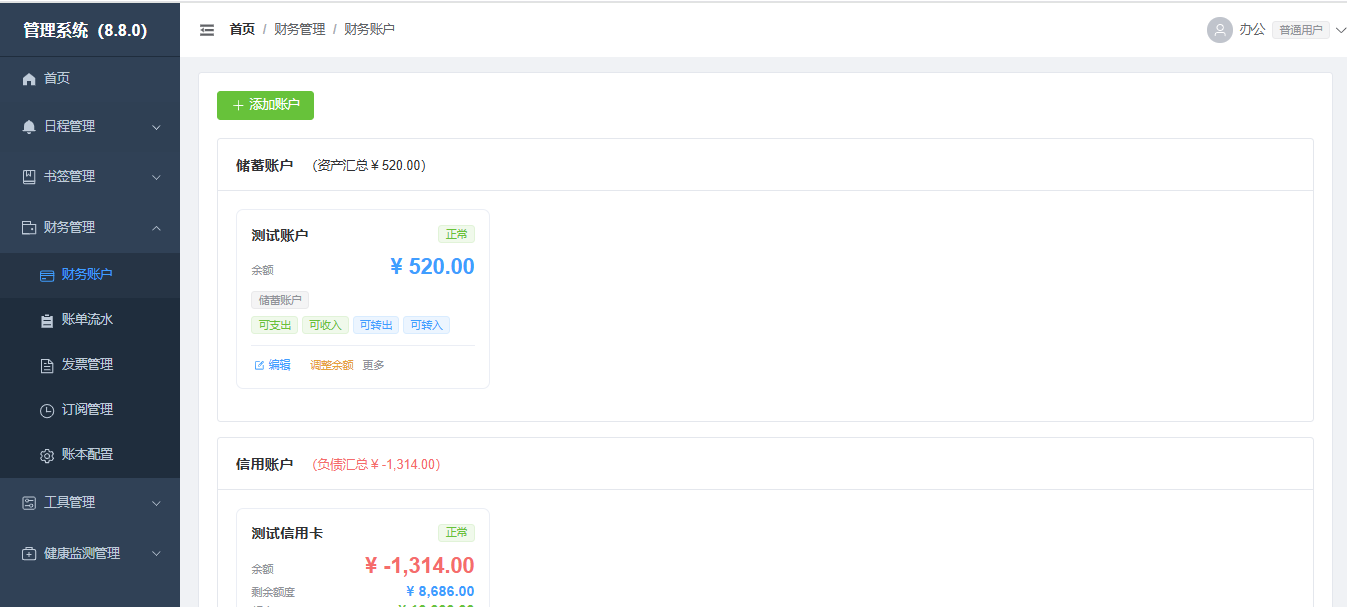
Task: Click the 正常 status tag on 测试信用卡
Action: tap(456, 533)
